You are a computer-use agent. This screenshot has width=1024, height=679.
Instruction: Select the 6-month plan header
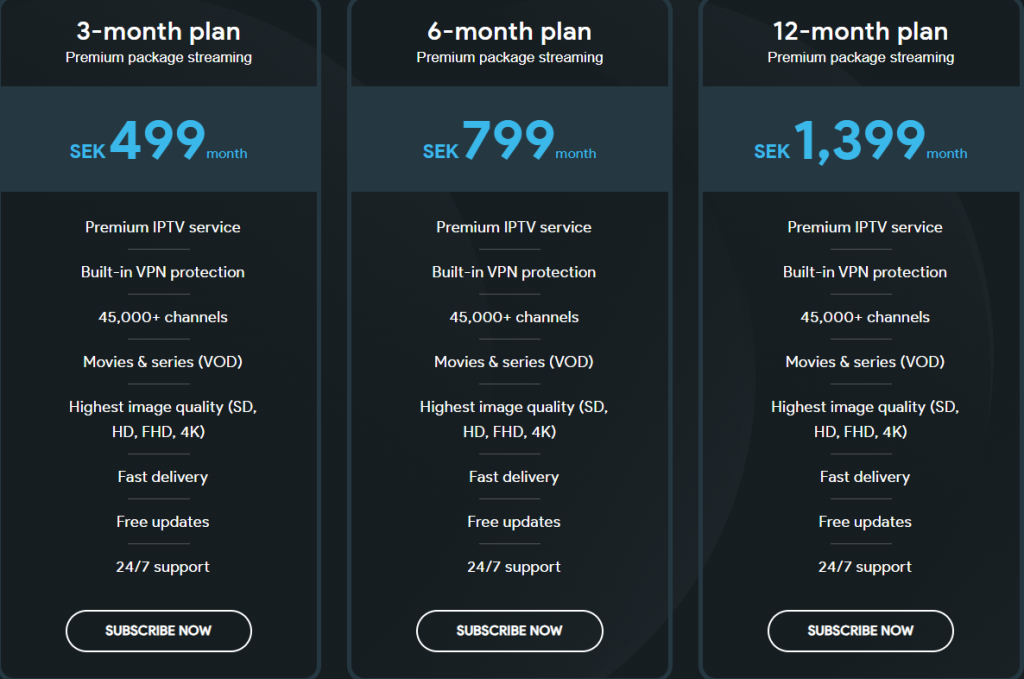tap(510, 31)
